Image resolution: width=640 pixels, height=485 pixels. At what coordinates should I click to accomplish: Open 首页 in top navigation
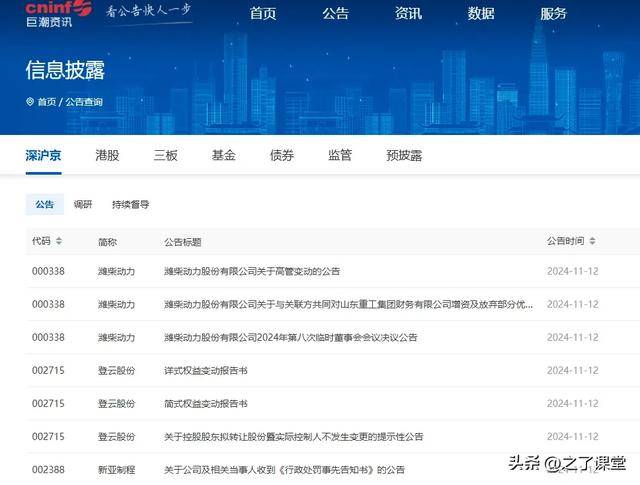pyautogui.click(x=263, y=13)
